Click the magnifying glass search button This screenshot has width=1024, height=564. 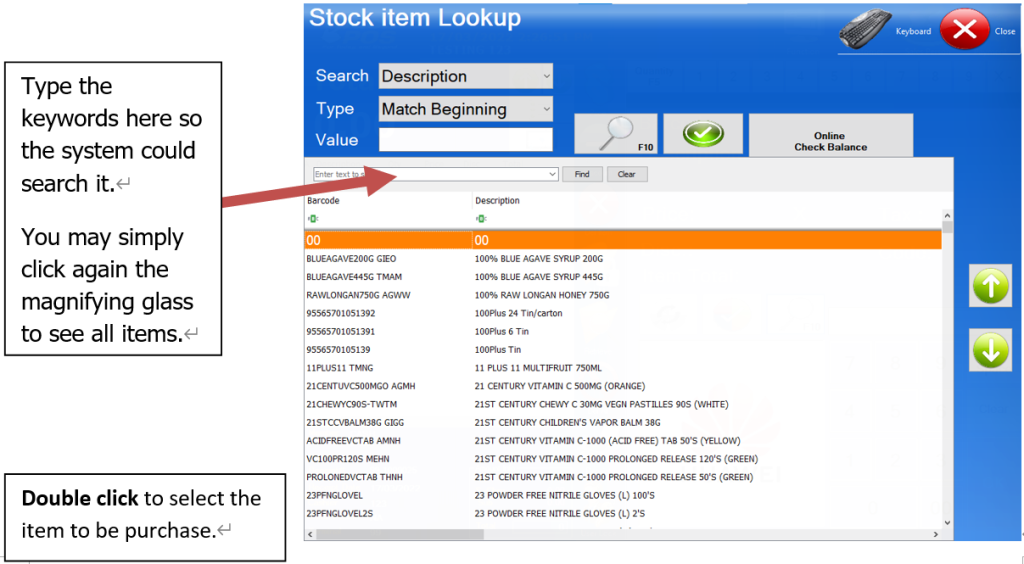click(x=614, y=134)
